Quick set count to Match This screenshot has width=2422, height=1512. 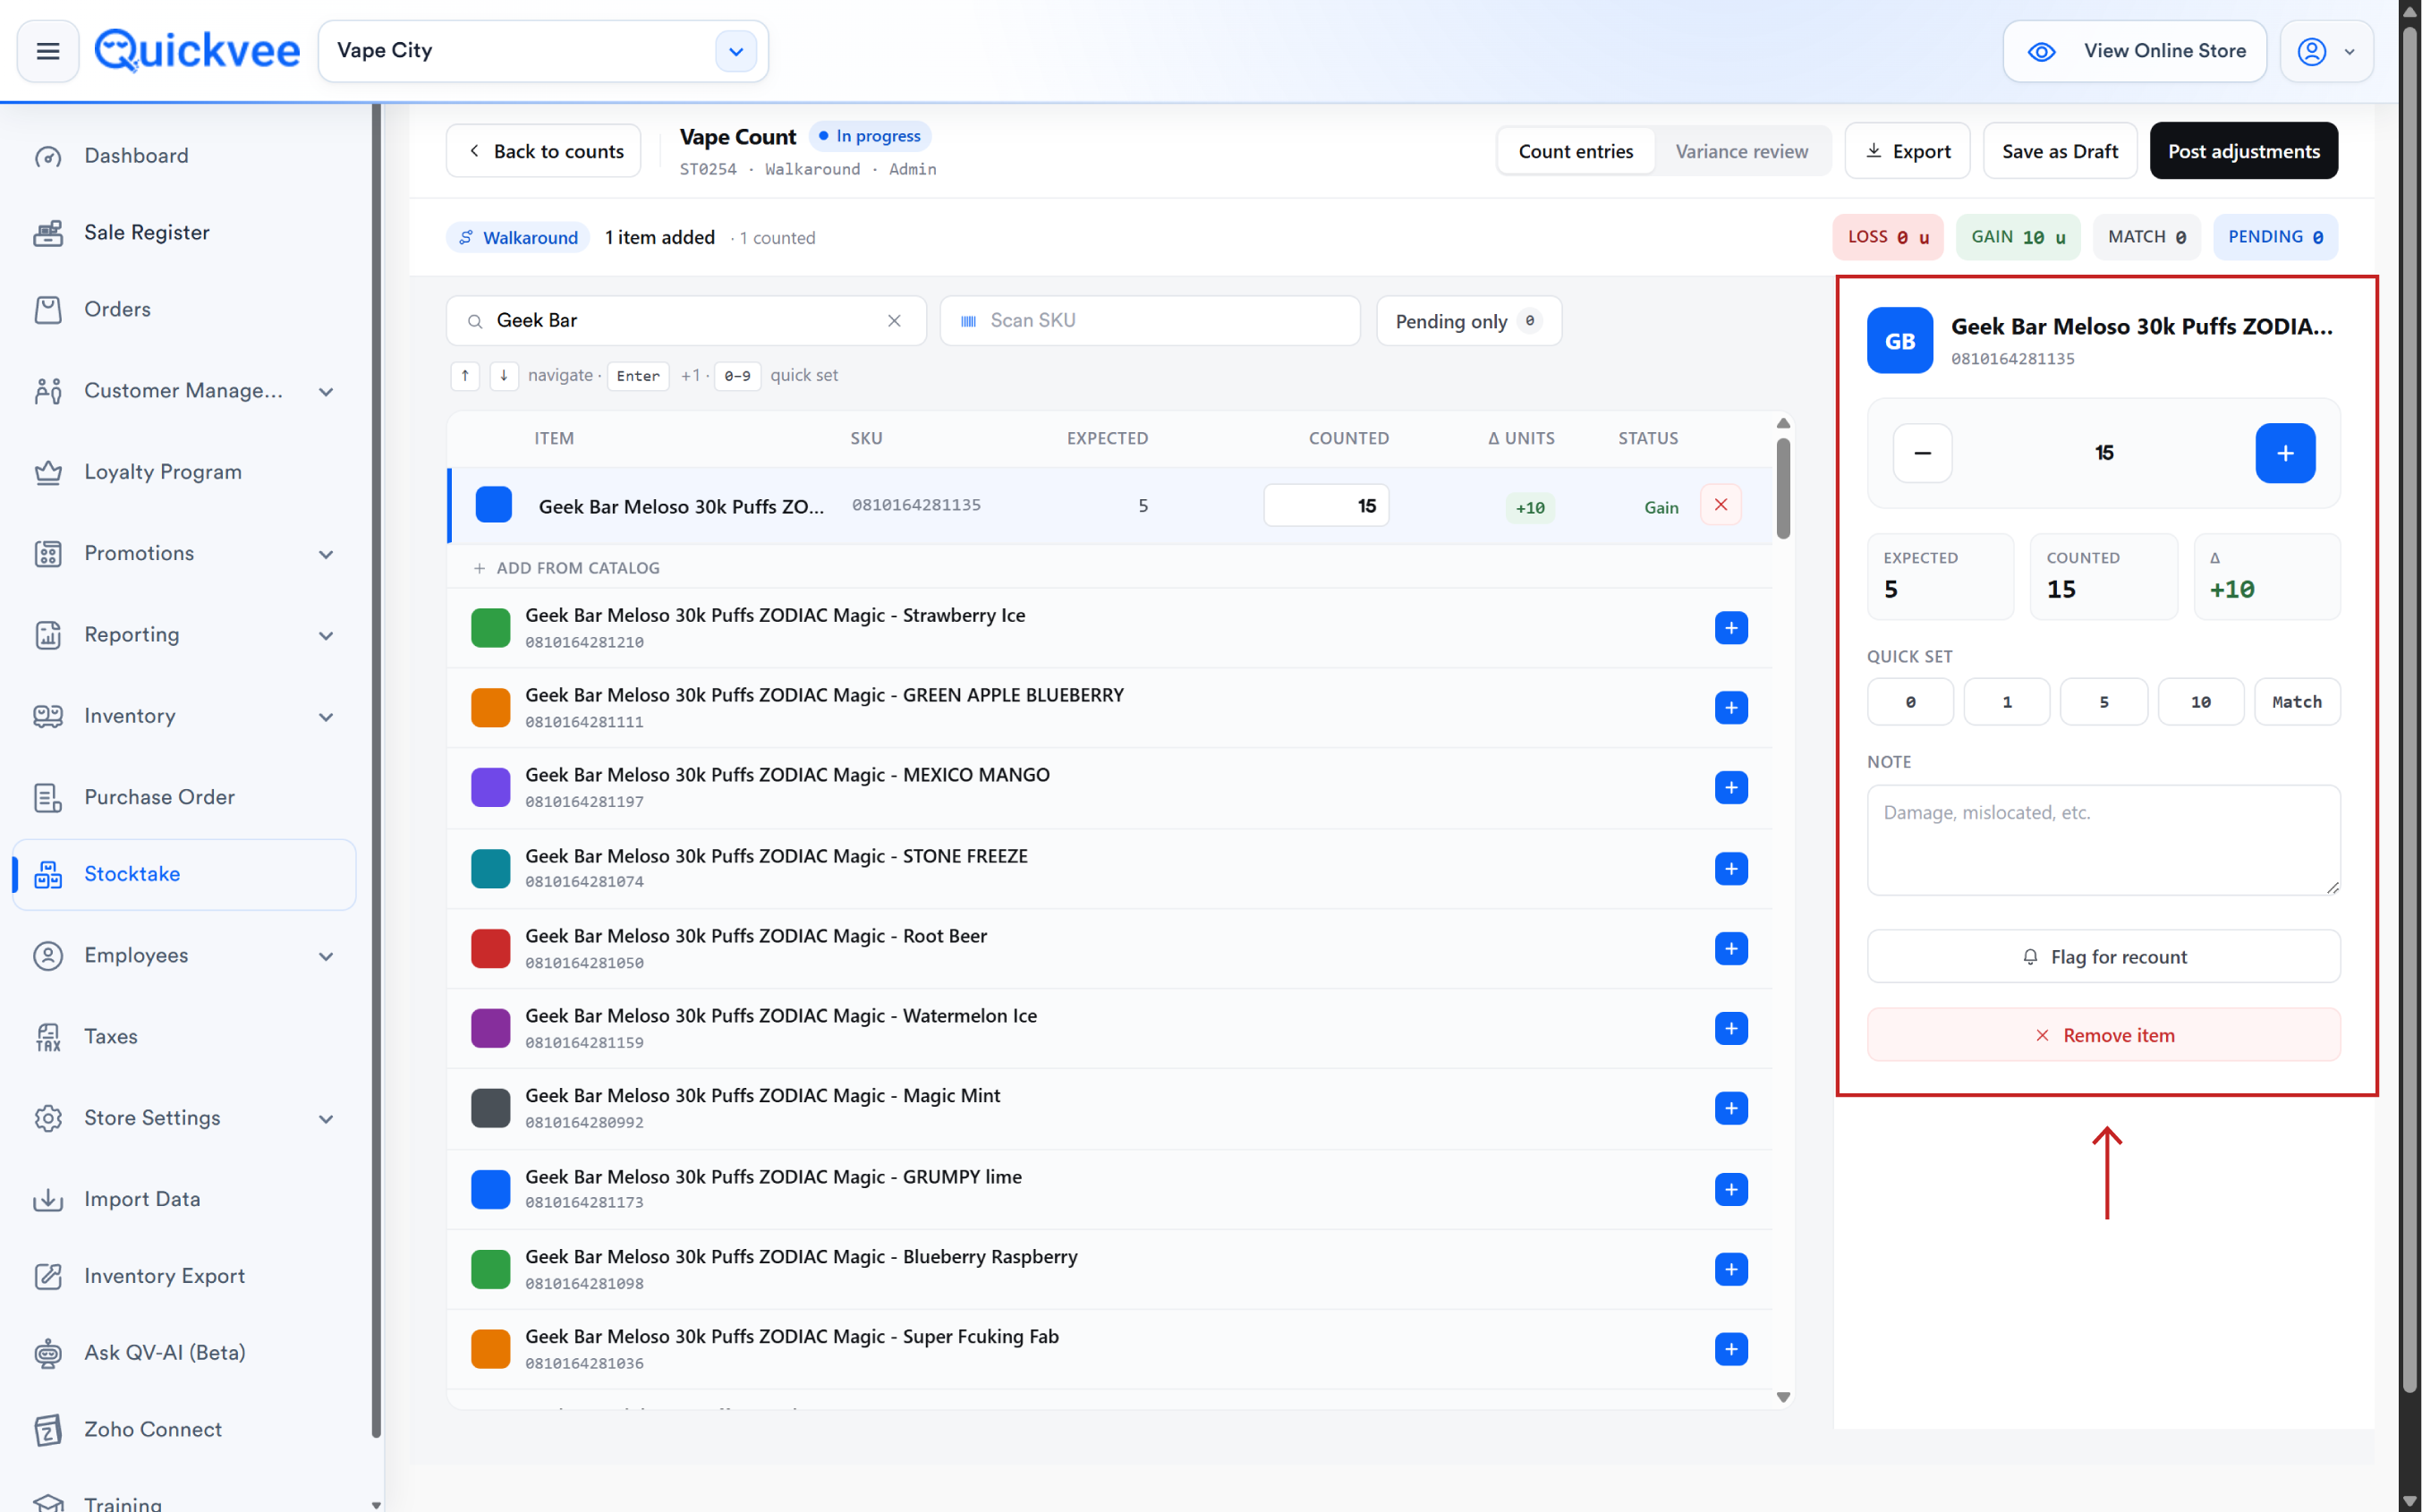pyautogui.click(x=2297, y=702)
